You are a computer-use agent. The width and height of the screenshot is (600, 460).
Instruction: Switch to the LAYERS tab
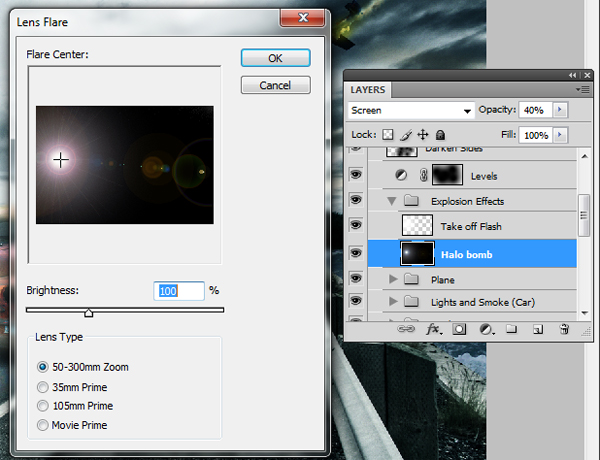coord(368,90)
